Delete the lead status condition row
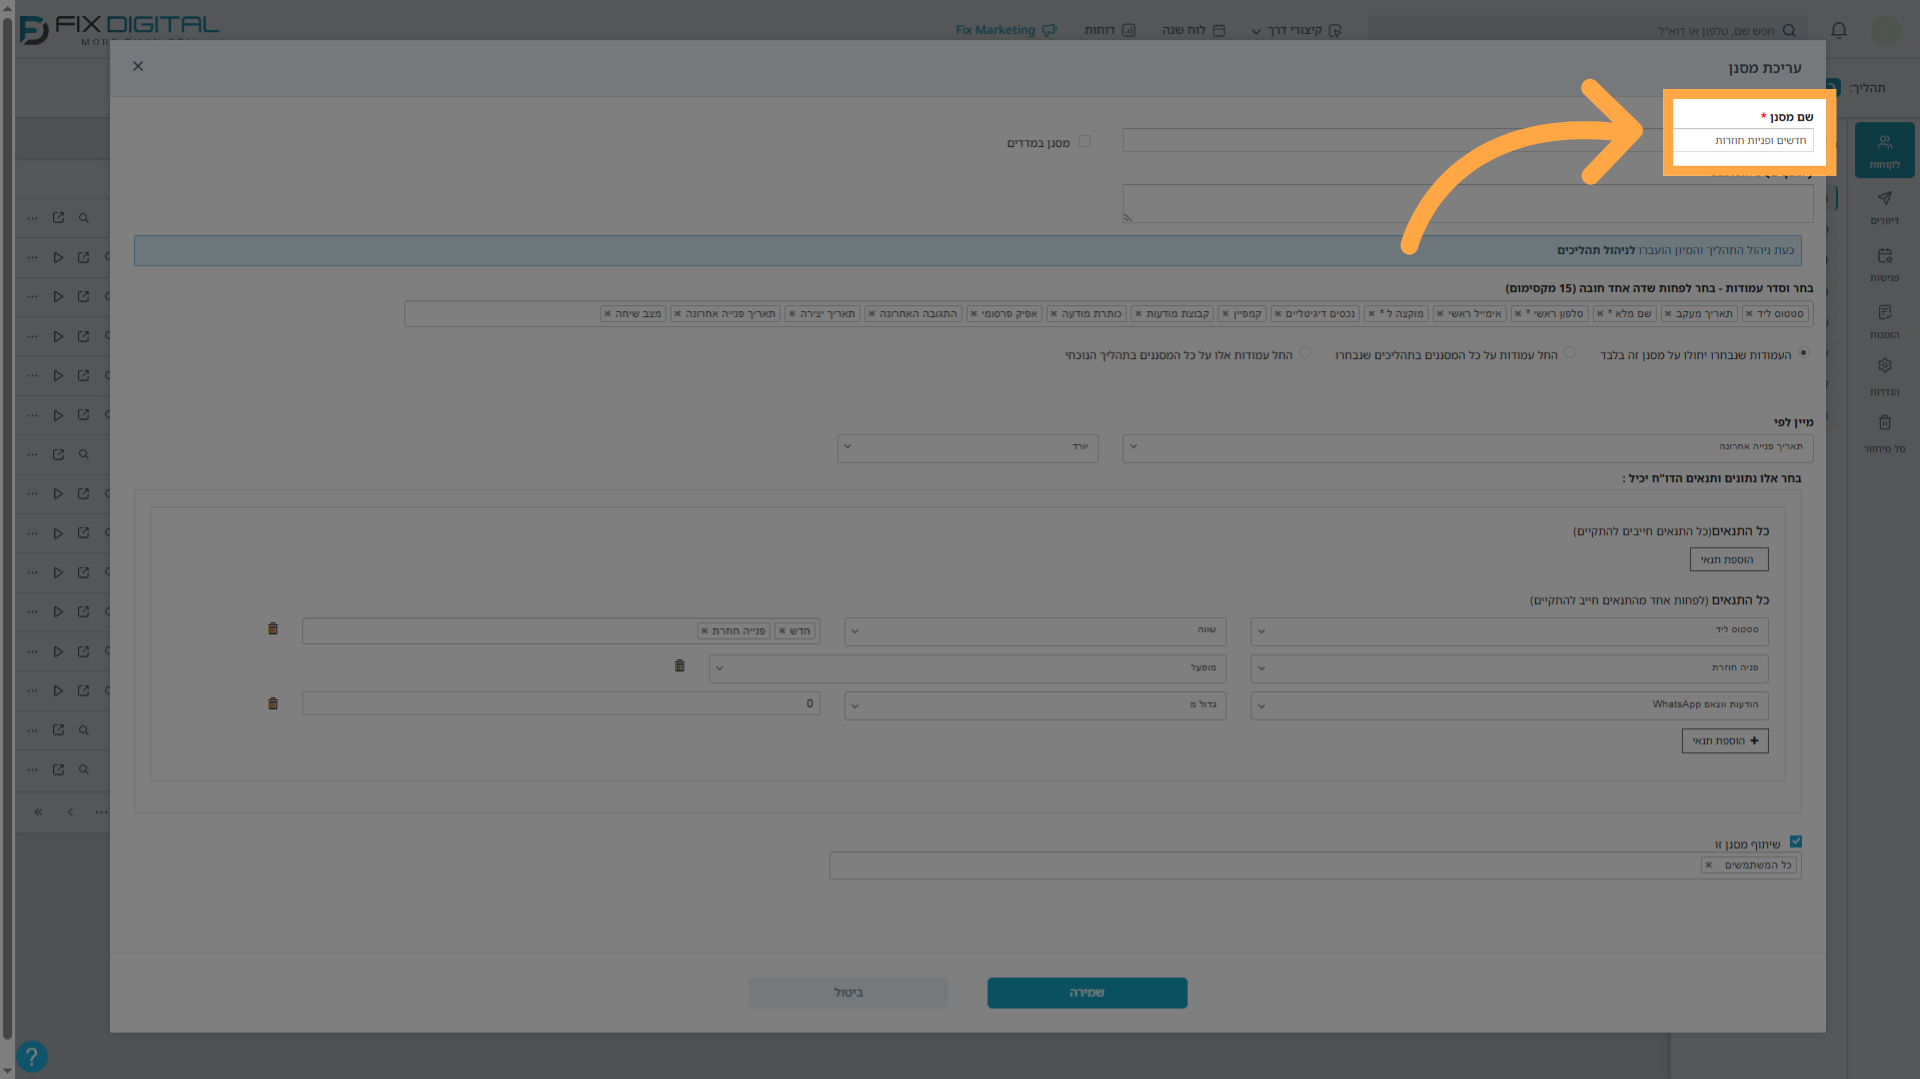 [x=273, y=629]
